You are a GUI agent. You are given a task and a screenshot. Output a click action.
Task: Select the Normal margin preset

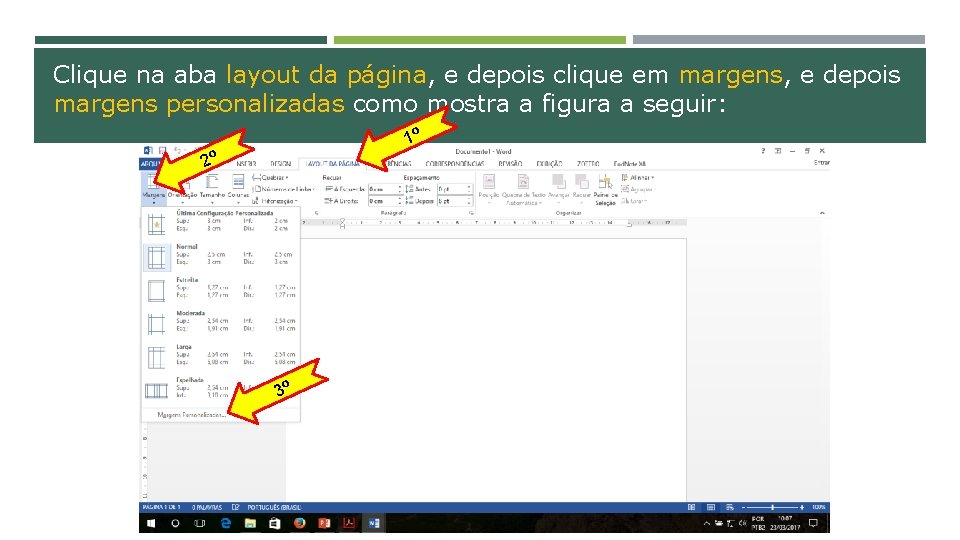click(220, 255)
